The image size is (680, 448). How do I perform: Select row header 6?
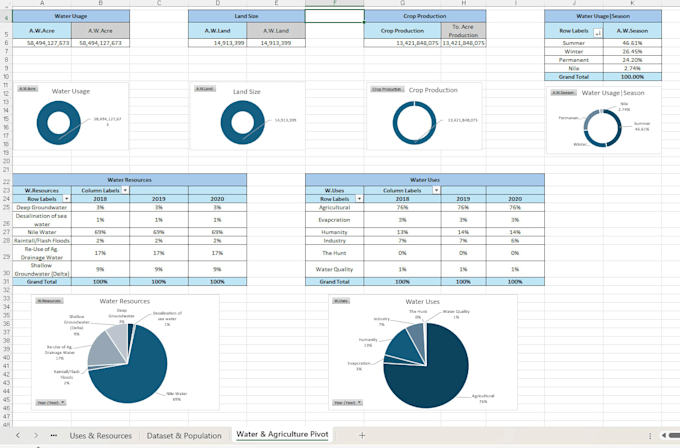pyautogui.click(x=6, y=43)
